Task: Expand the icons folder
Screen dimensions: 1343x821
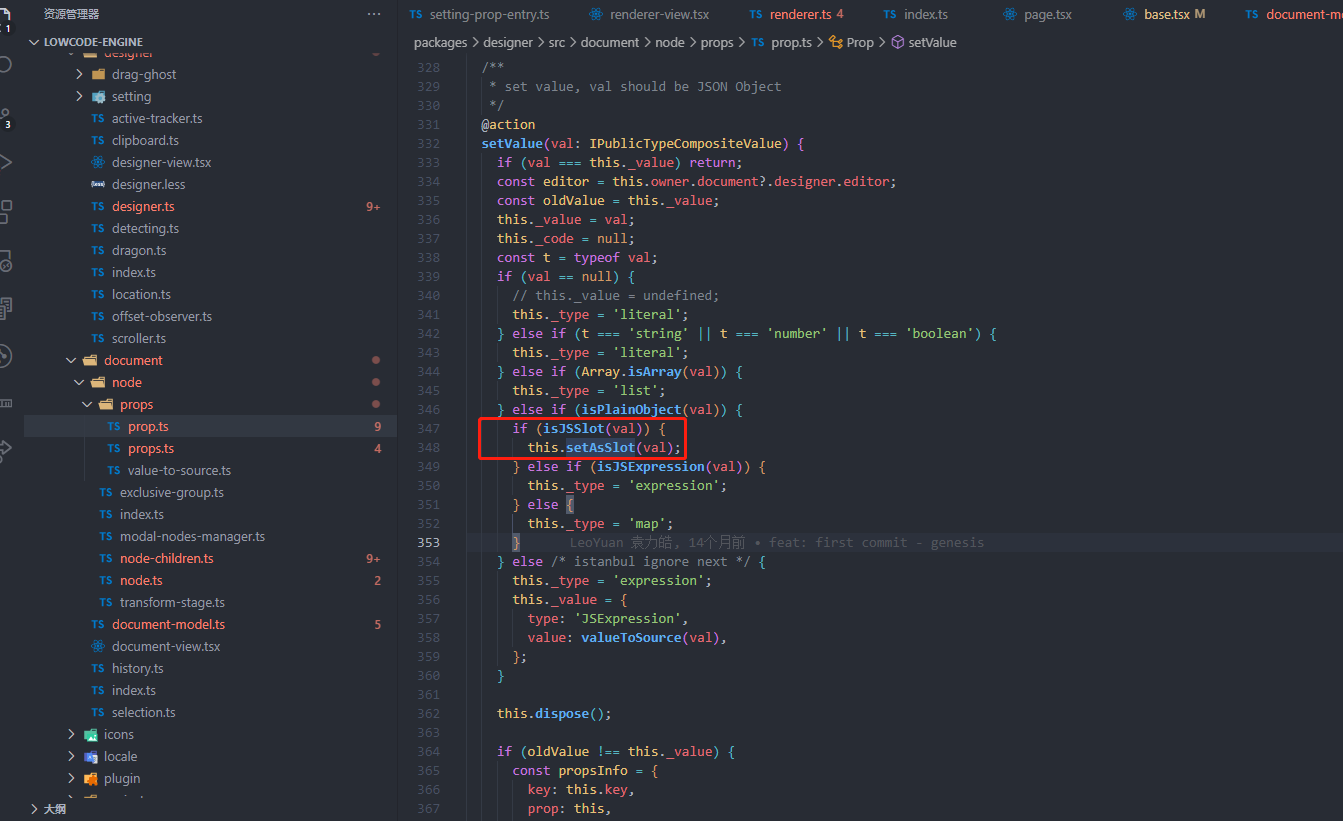Action: (x=70, y=734)
